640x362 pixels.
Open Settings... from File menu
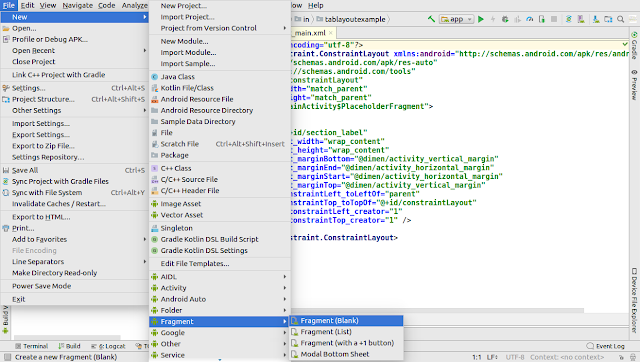75,88
